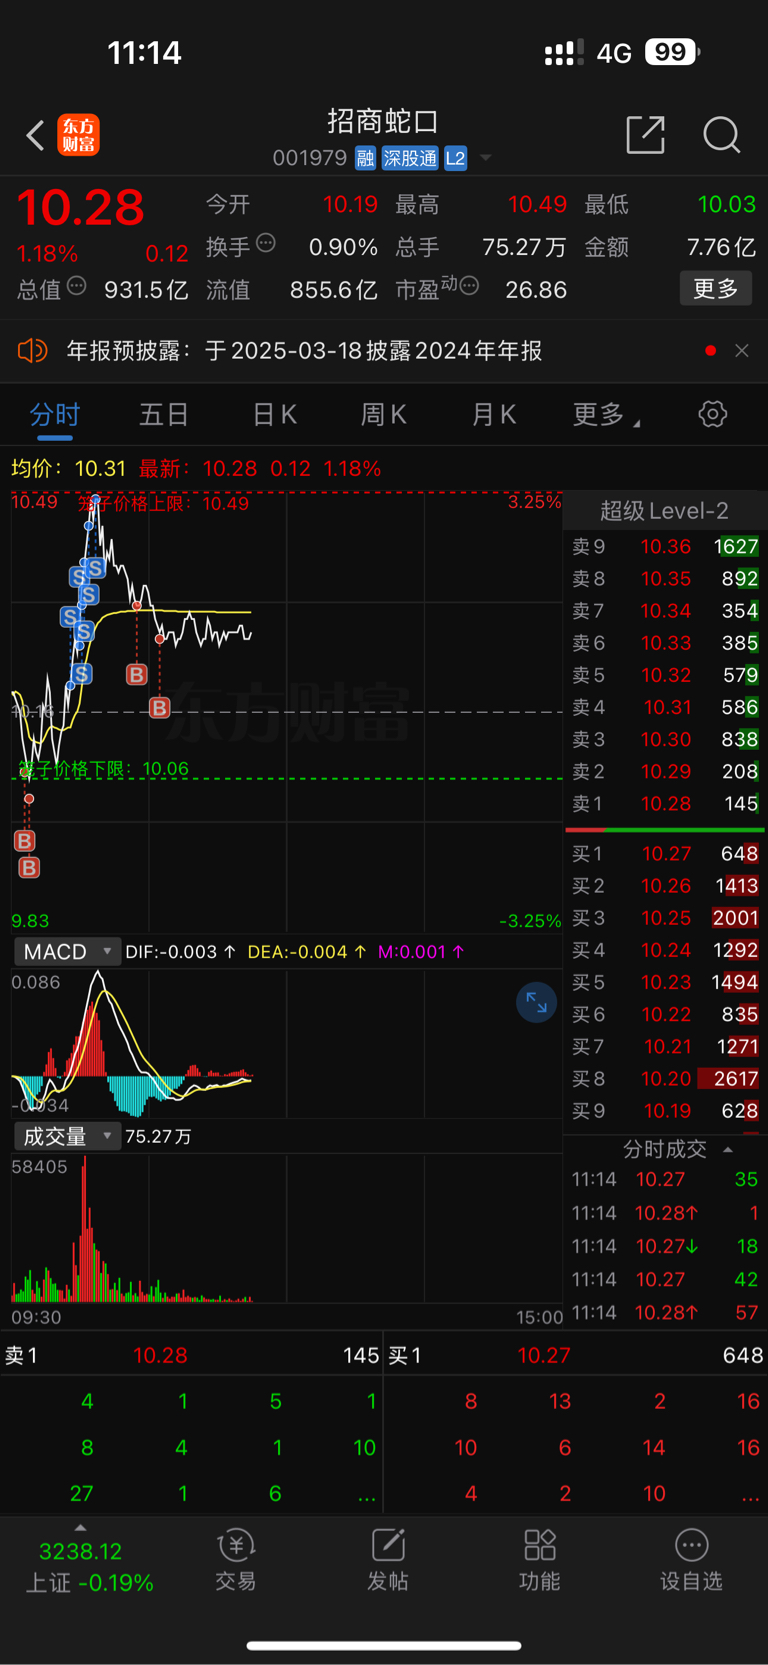Collapse the 分时成交 section arrow

pyautogui.click(x=728, y=1150)
